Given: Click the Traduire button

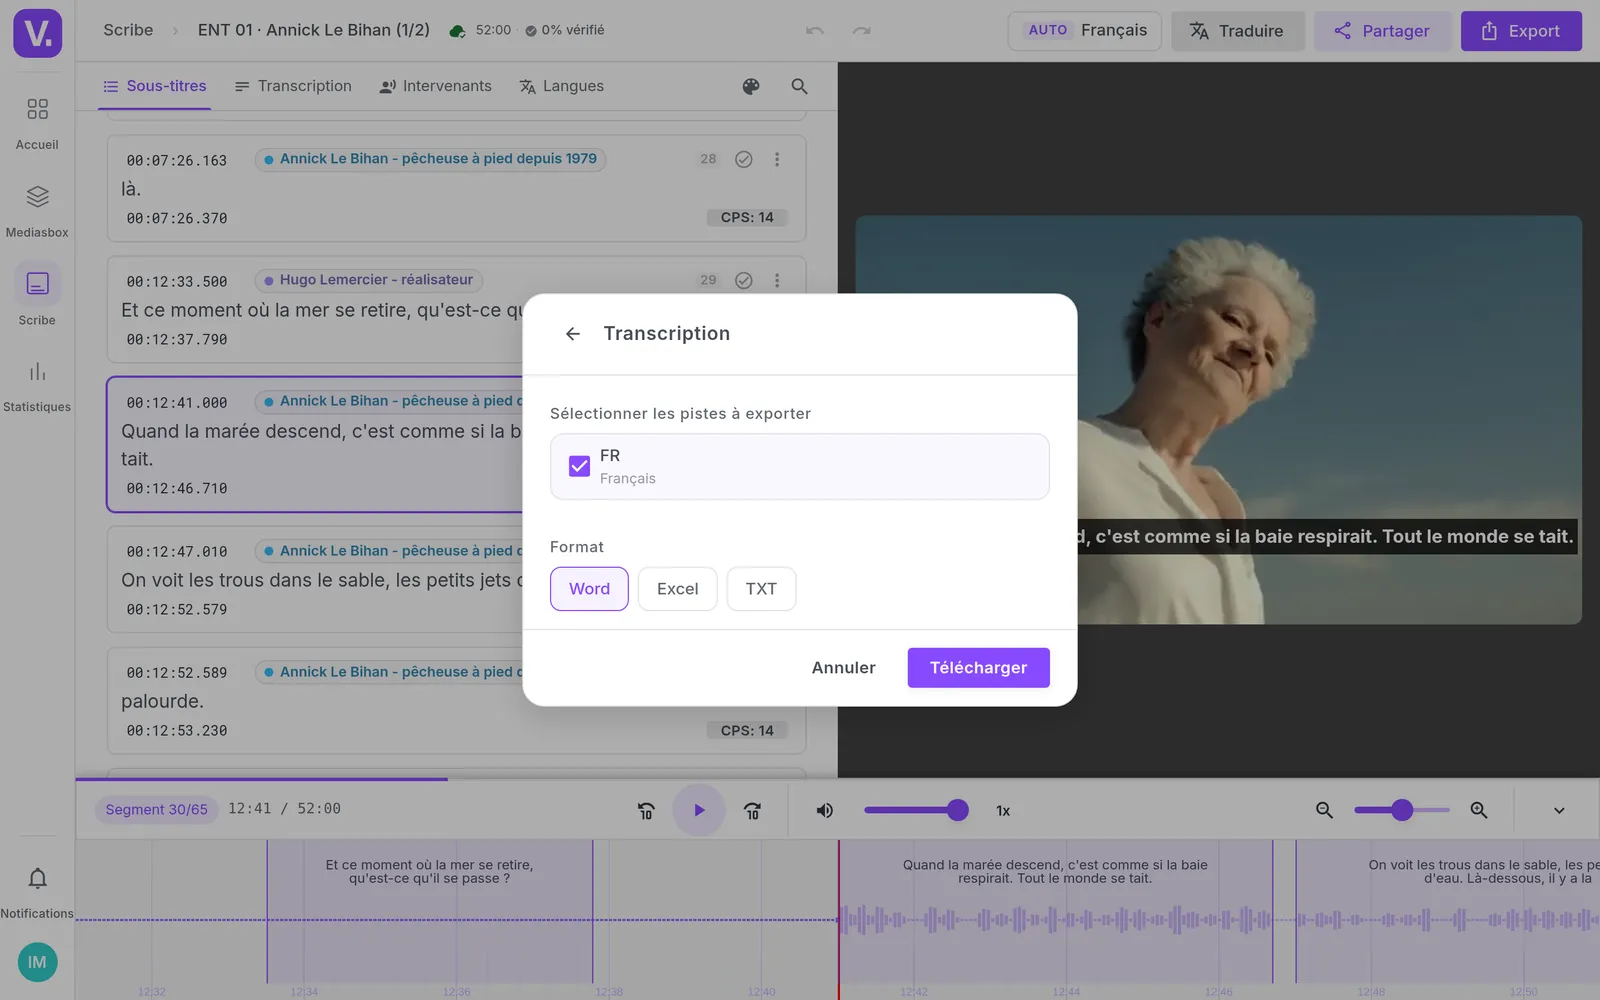Looking at the screenshot, I should tap(1237, 31).
